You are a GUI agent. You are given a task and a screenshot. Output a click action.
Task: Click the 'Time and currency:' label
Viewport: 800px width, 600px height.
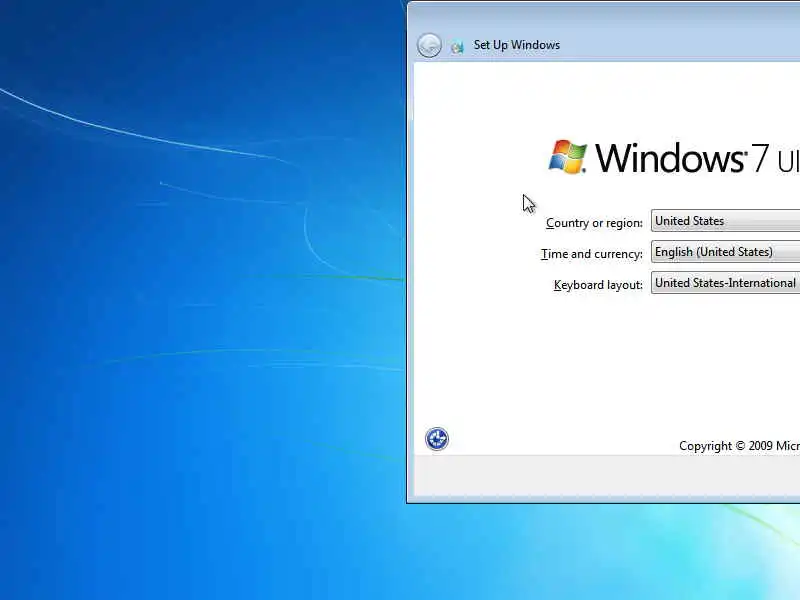[592, 254]
